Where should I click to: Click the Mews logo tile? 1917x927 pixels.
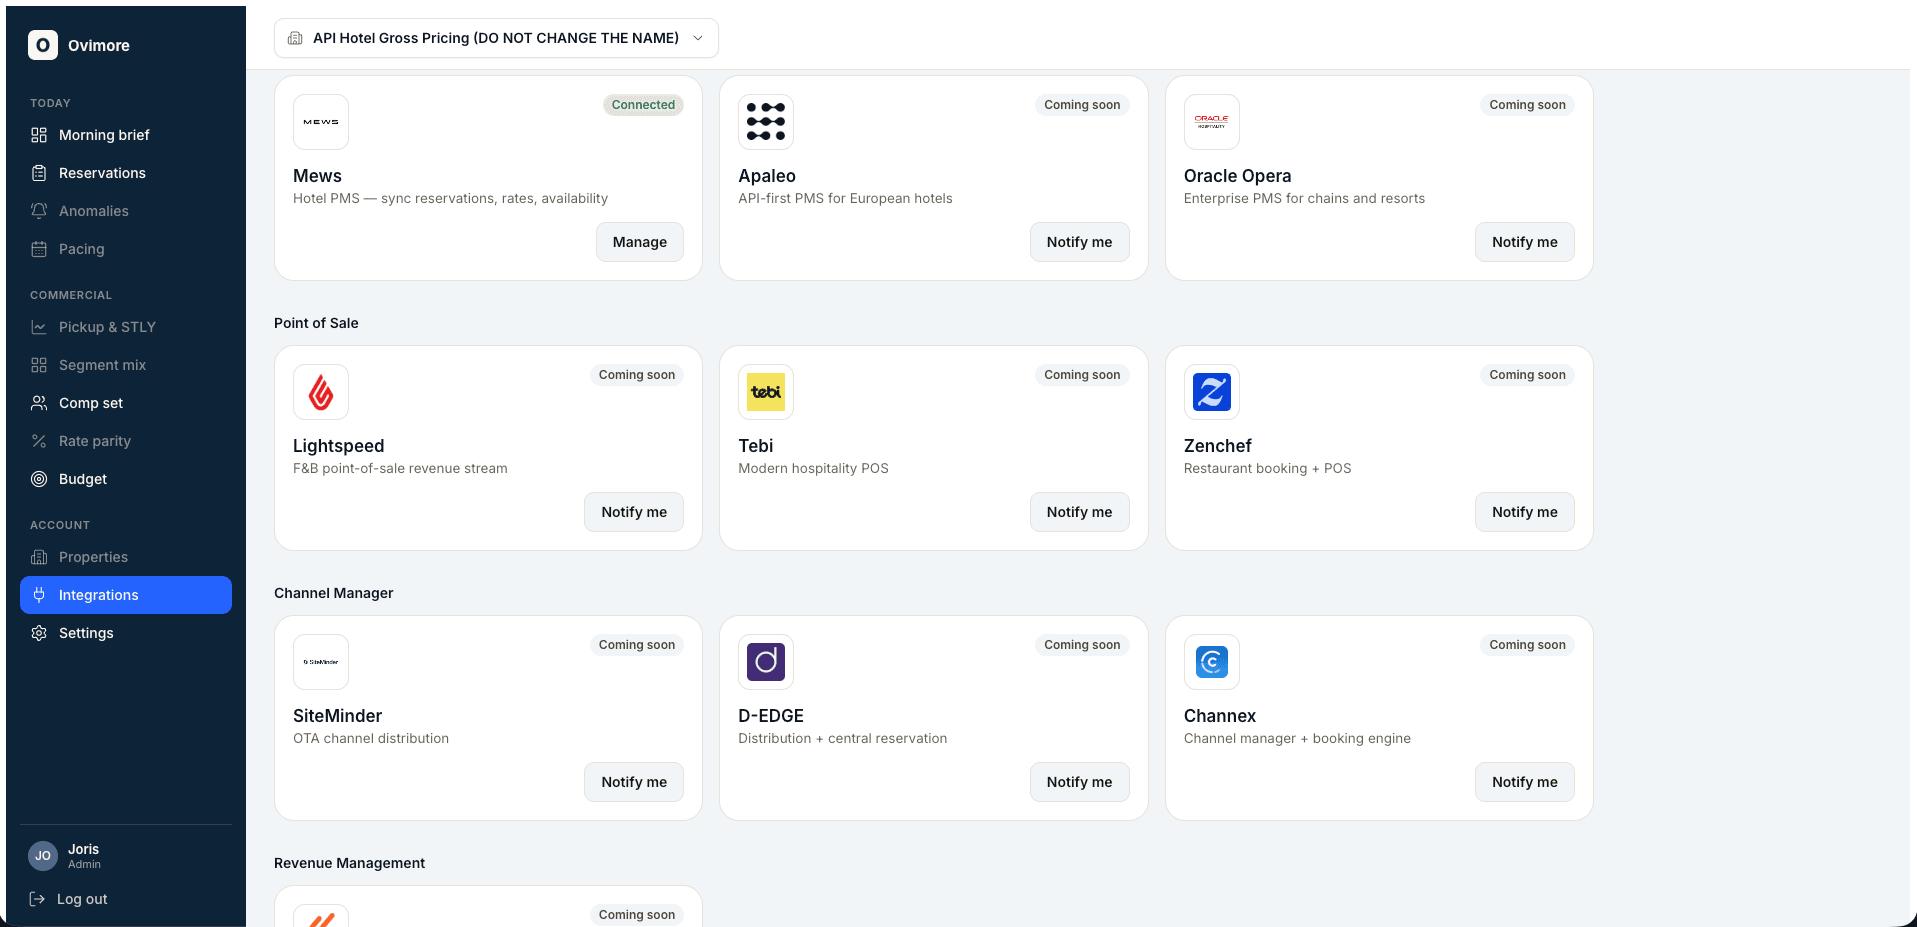pos(321,122)
